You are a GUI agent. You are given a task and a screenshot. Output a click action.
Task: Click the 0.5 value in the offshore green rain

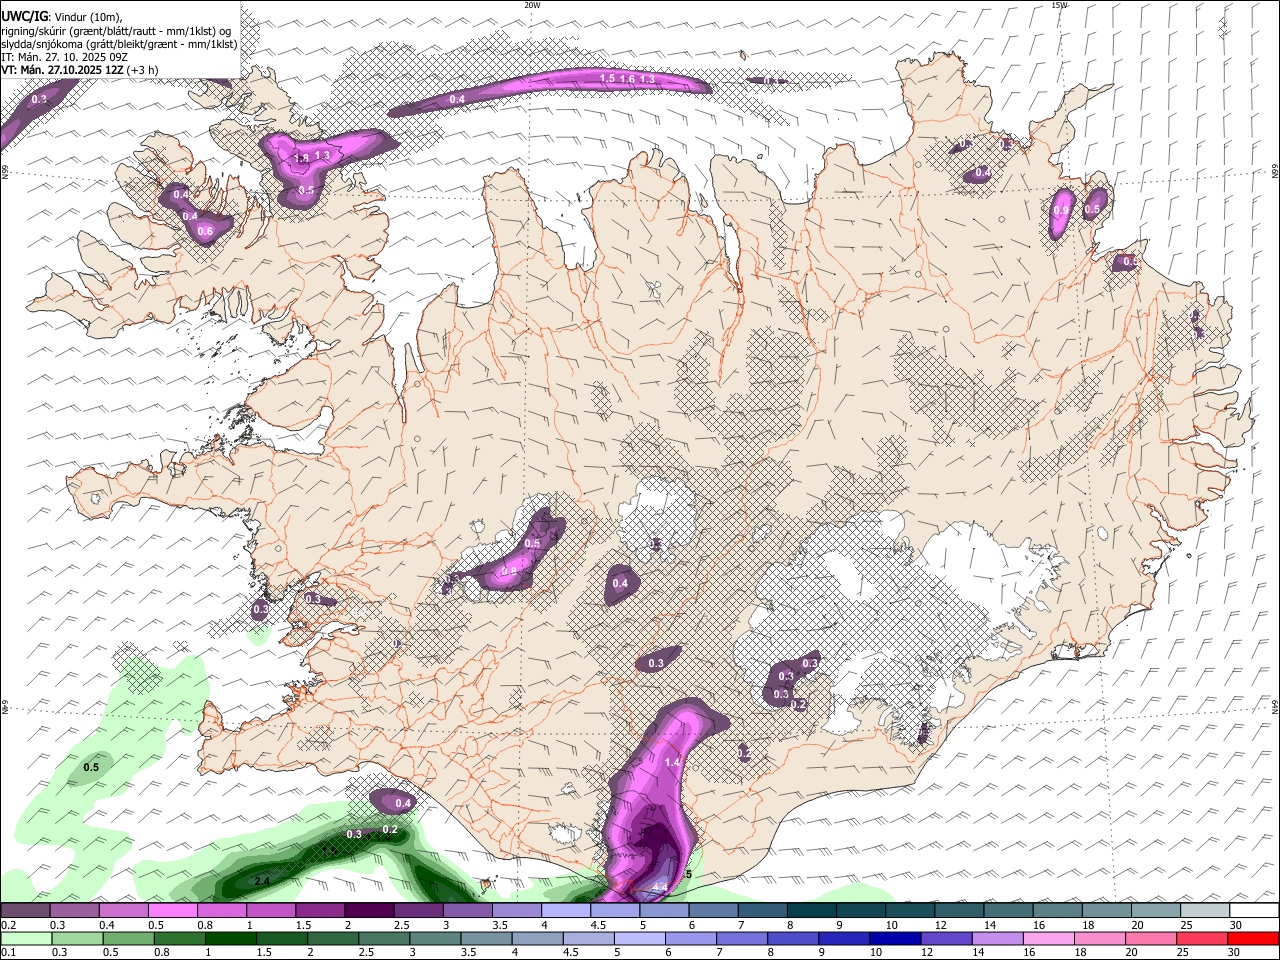(91, 768)
